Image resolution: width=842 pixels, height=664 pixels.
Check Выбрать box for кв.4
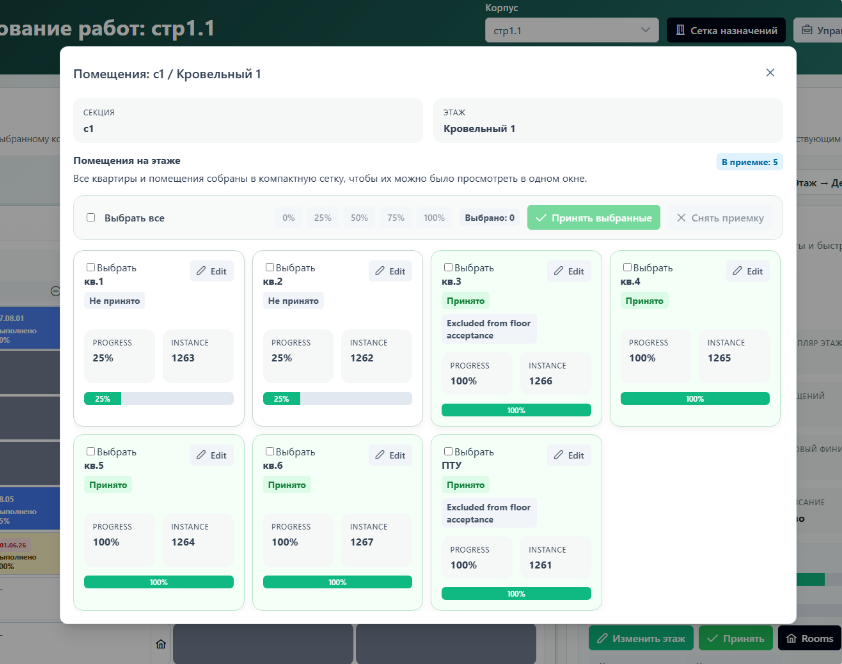coord(627,267)
